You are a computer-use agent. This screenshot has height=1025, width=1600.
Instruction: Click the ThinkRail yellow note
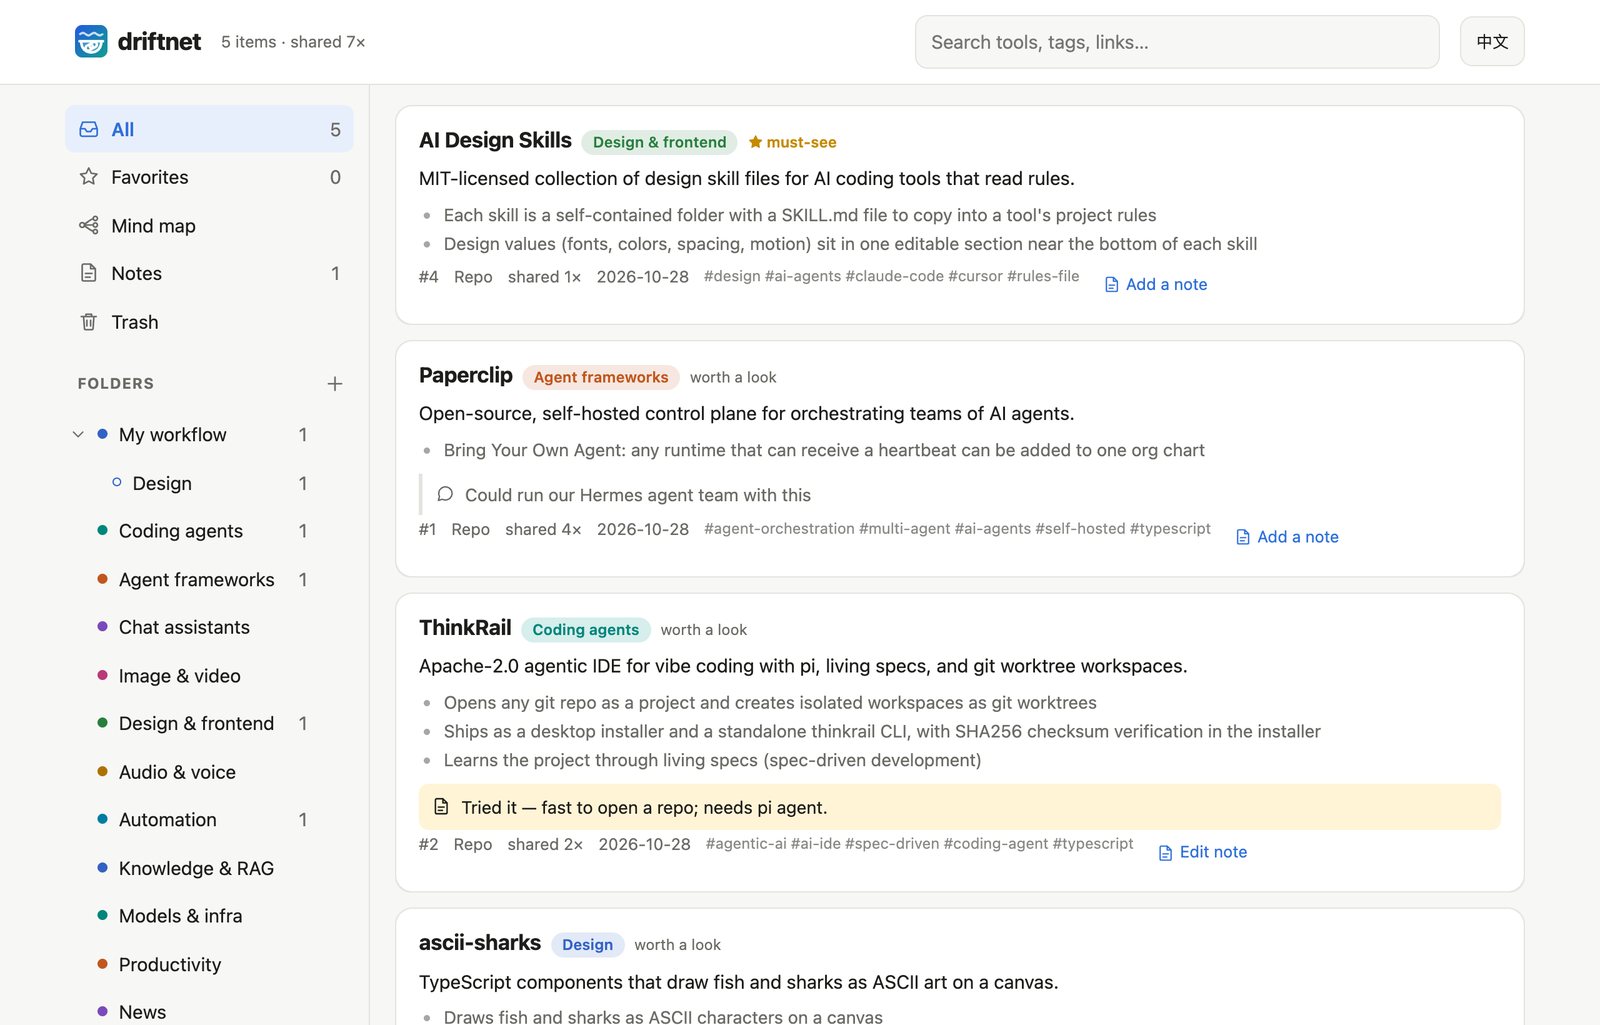[x=960, y=807]
